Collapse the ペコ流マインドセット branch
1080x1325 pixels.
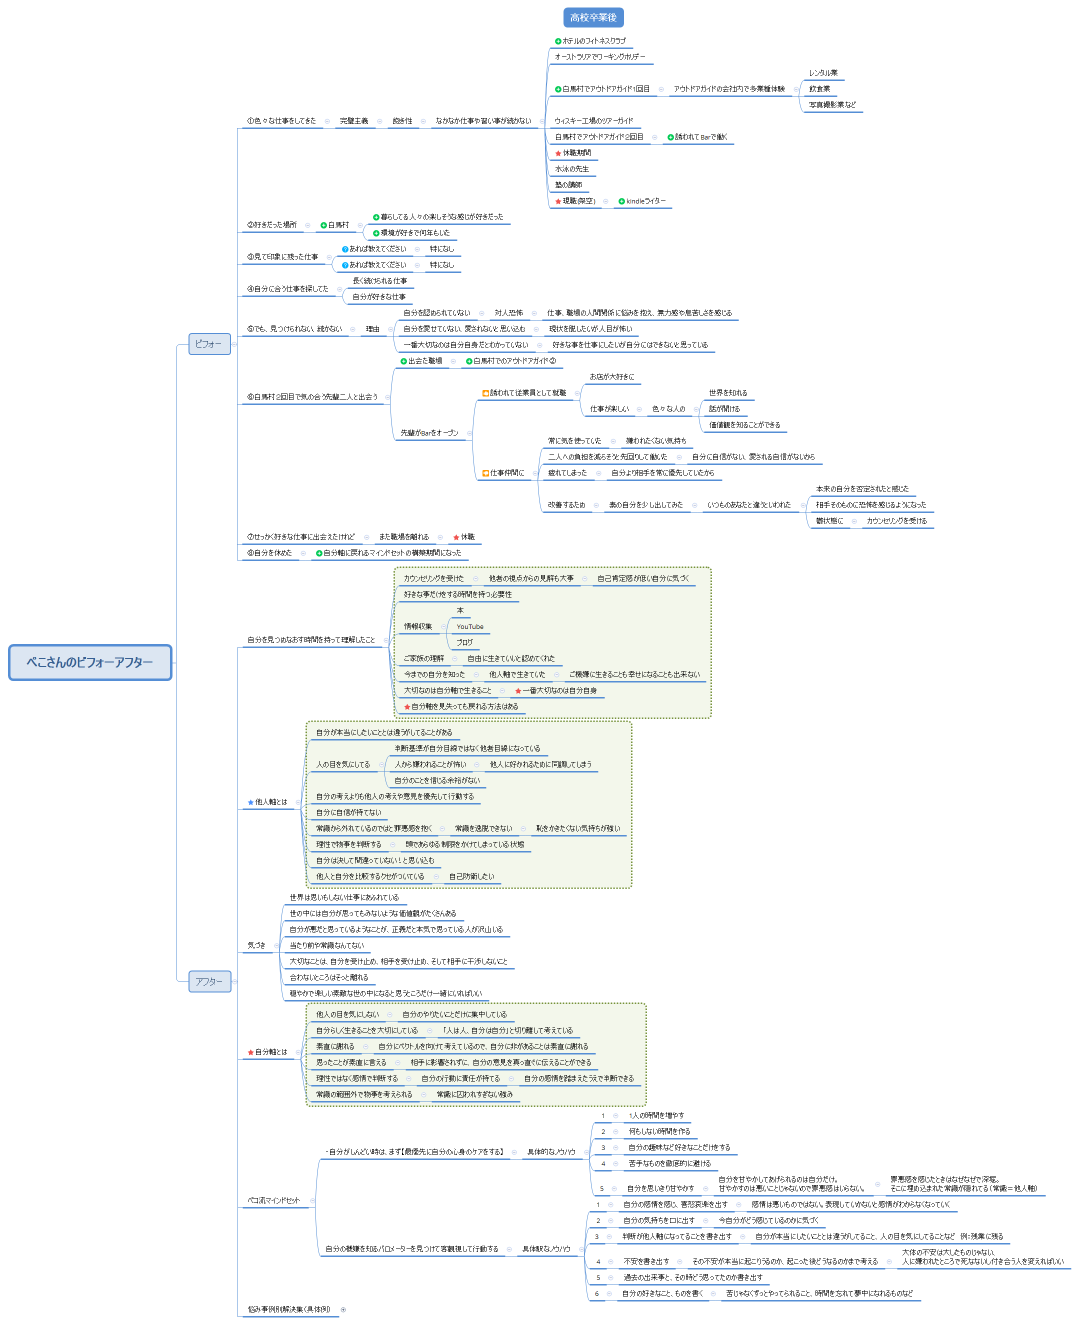[x=312, y=1200]
